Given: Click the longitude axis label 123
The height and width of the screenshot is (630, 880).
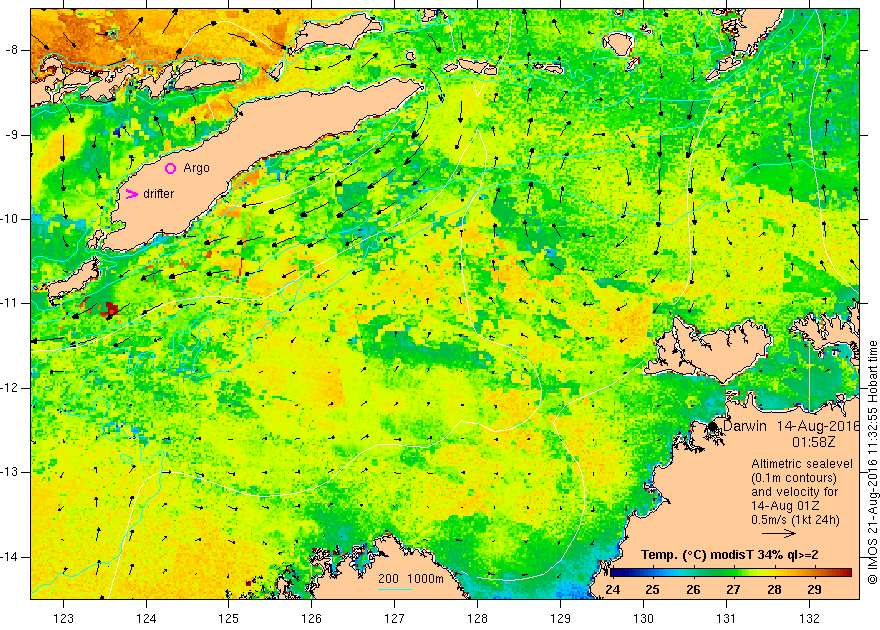Looking at the screenshot, I should [63, 618].
